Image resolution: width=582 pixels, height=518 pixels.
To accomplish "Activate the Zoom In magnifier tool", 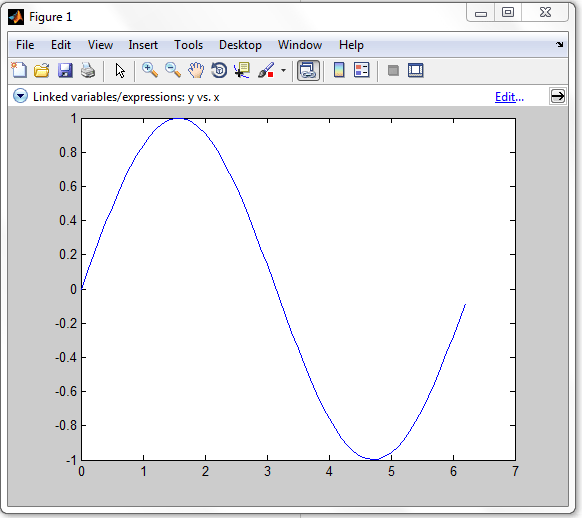I will (x=150, y=70).
